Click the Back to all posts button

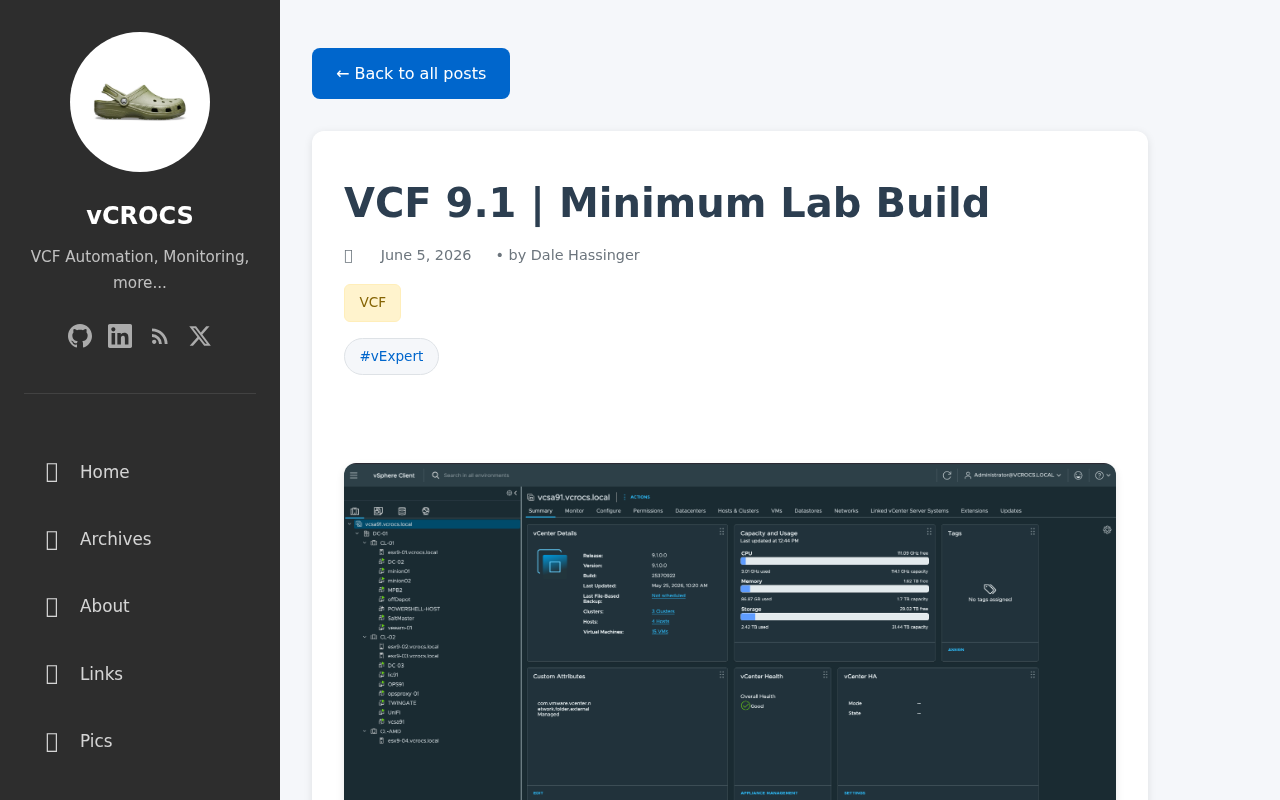[x=411, y=73]
